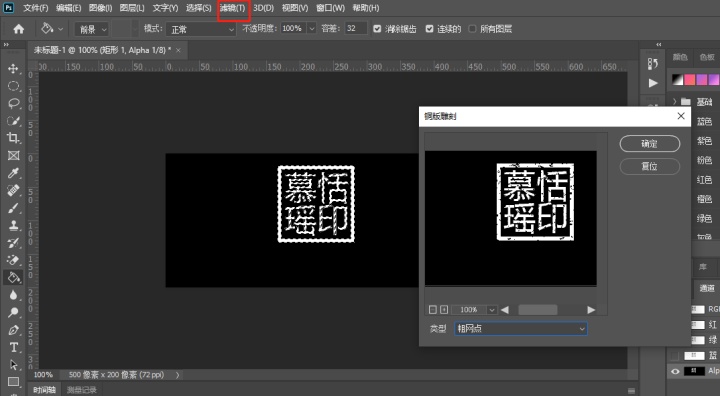Uncheck the 连续的 contiguous checkbox

pos(429,29)
